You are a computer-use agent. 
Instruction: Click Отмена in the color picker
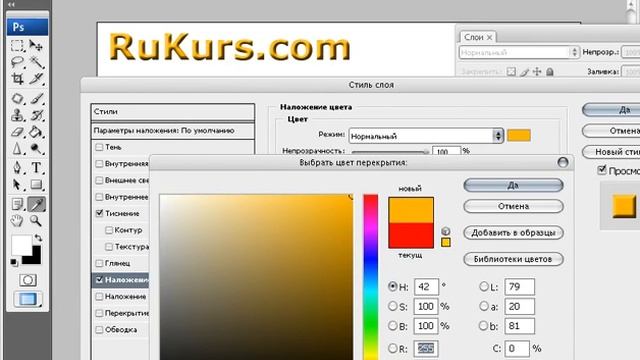(513, 206)
